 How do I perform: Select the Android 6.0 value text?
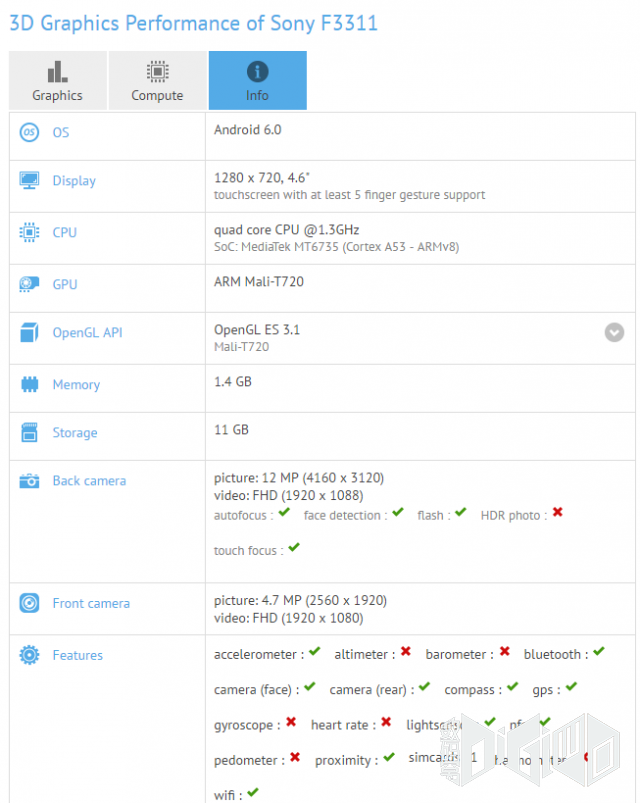248,130
